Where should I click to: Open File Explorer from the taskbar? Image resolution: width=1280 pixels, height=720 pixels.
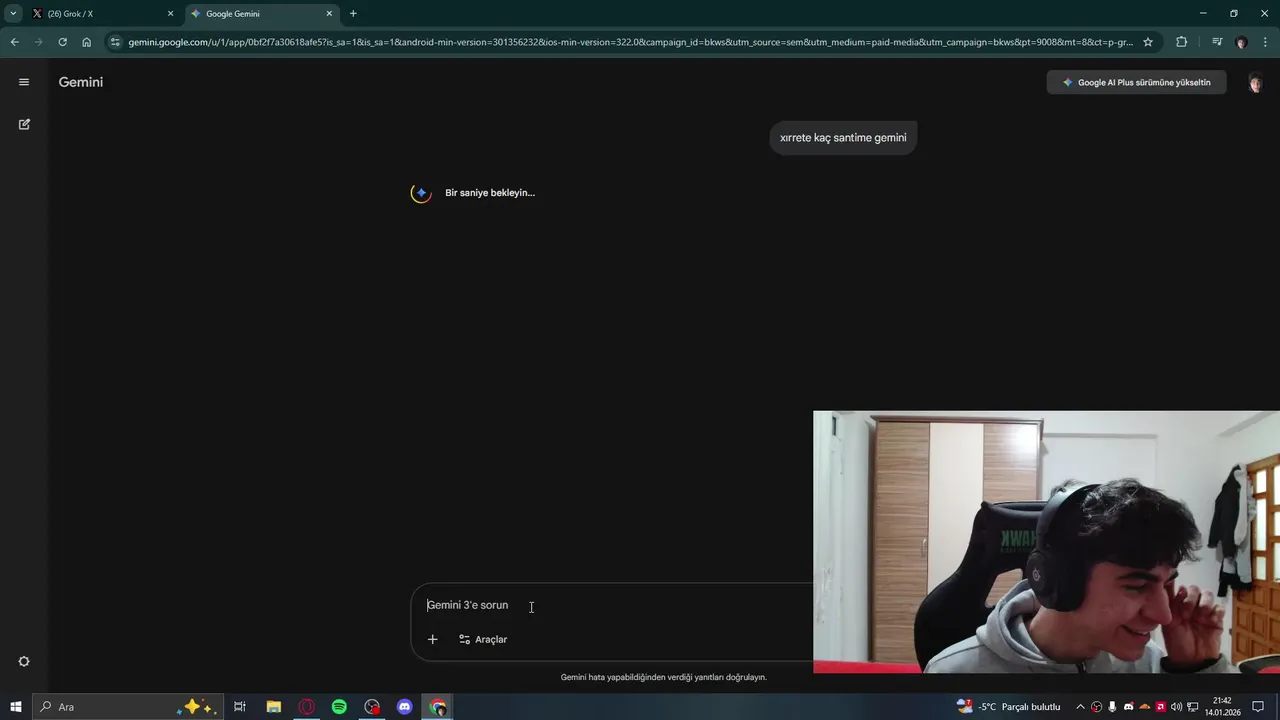click(x=273, y=707)
